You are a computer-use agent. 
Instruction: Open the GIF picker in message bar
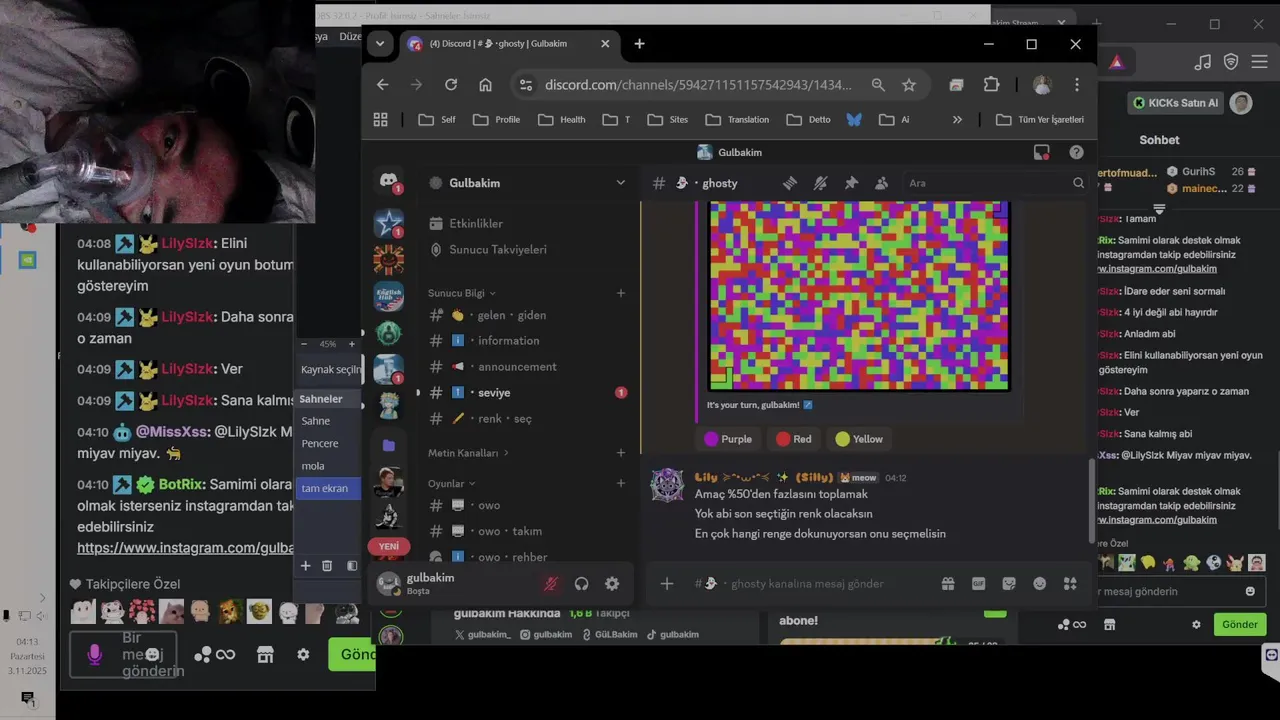[x=979, y=584]
